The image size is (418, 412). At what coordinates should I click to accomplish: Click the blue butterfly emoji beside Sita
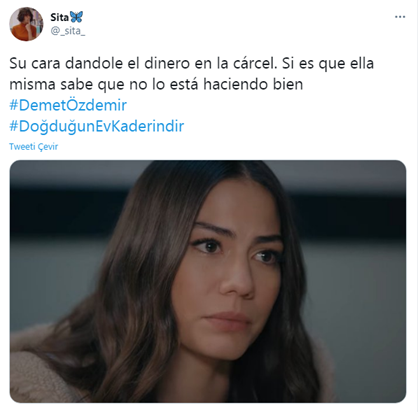(76, 17)
